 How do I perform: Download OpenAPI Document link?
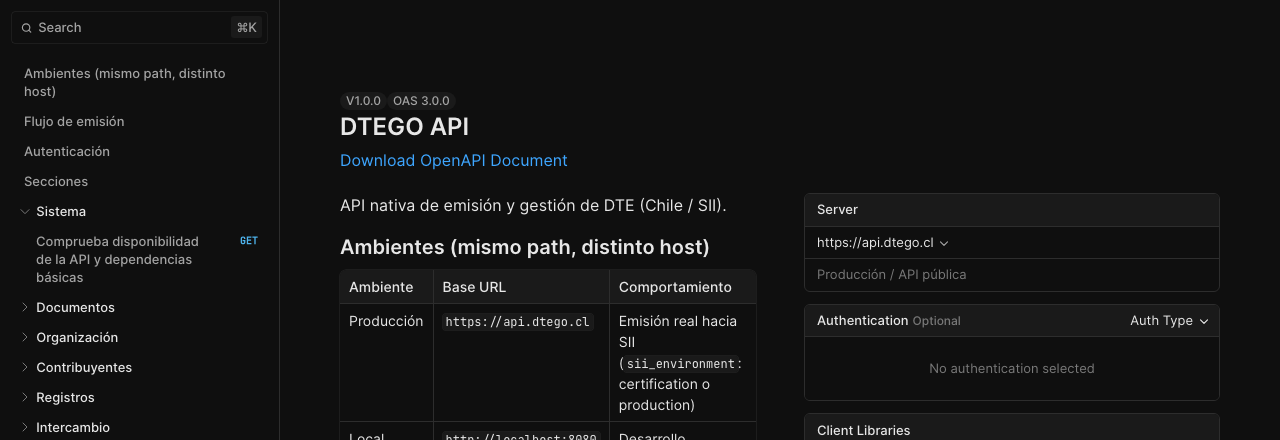[453, 160]
